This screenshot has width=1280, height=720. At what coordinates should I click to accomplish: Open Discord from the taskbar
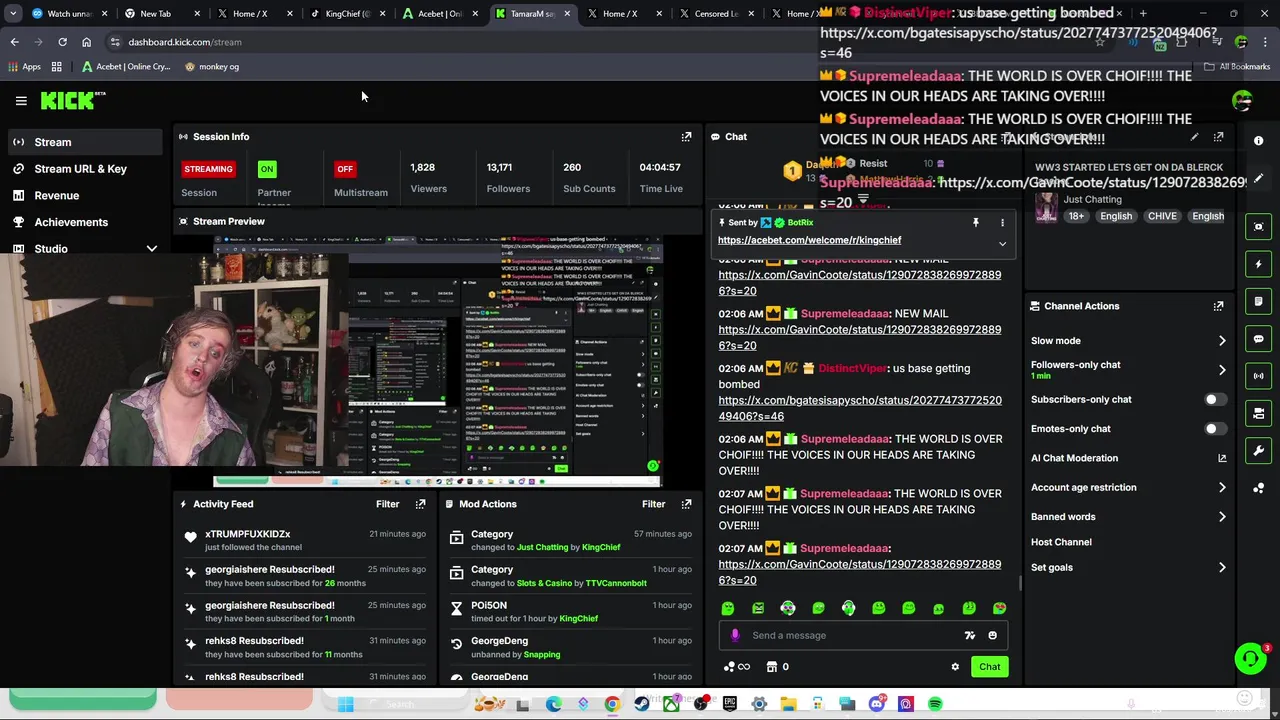(877, 704)
